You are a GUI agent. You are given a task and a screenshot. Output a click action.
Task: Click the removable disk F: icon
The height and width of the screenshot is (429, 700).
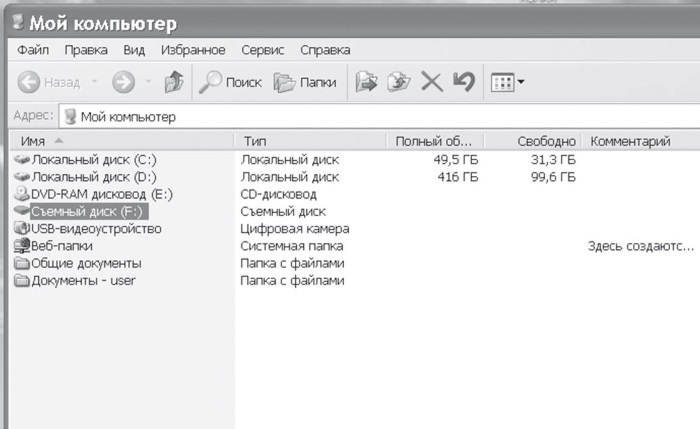tap(21, 210)
